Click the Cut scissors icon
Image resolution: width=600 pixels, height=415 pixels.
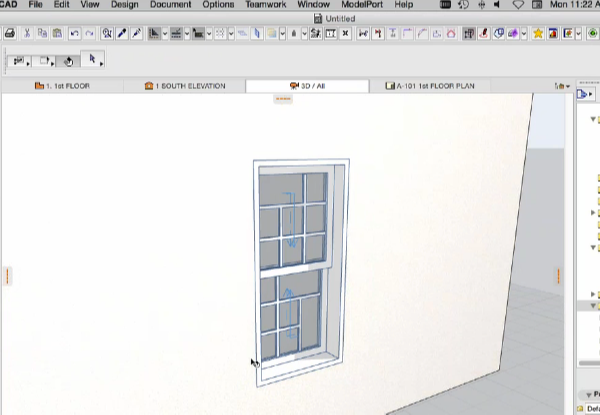[x=27, y=34]
